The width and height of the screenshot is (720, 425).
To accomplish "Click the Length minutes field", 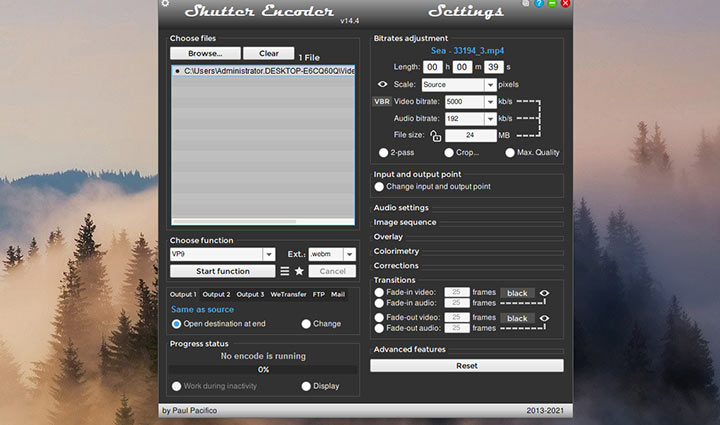I will (x=462, y=67).
